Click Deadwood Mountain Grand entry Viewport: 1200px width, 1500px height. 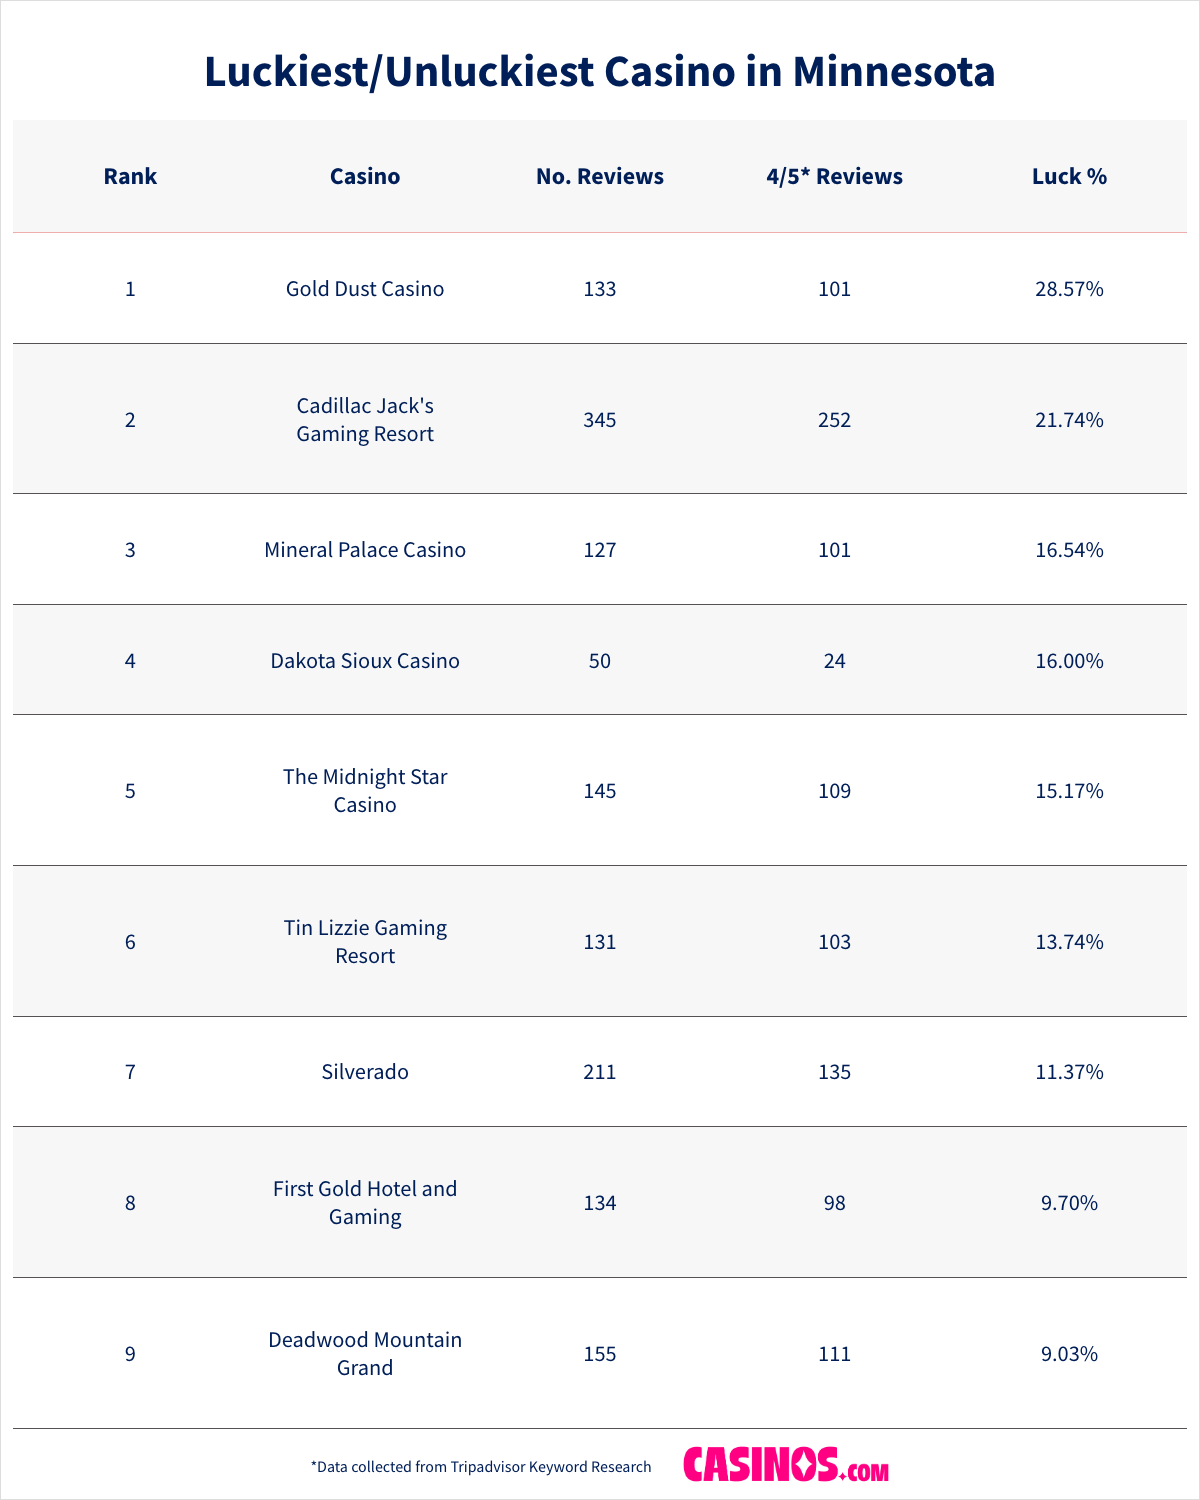click(365, 1354)
